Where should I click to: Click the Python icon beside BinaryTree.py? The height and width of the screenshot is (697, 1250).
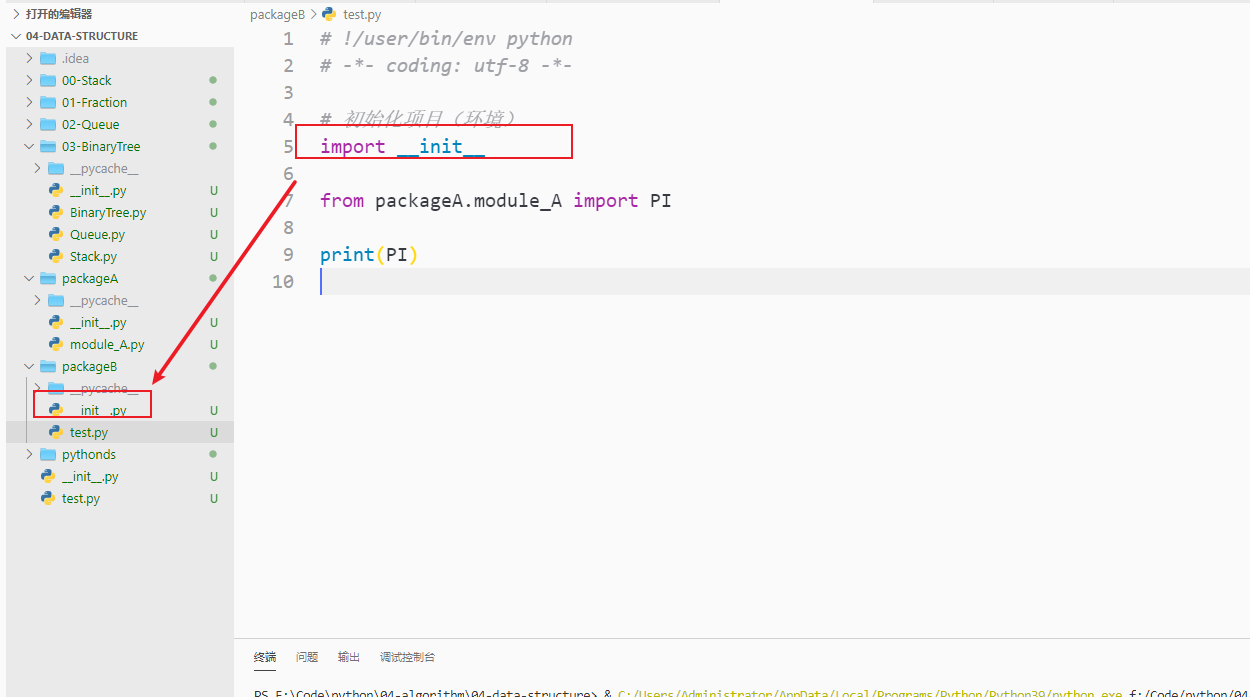[56, 212]
